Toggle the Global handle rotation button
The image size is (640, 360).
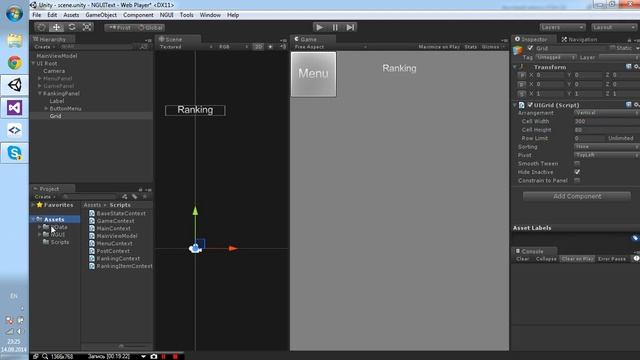point(150,28)
